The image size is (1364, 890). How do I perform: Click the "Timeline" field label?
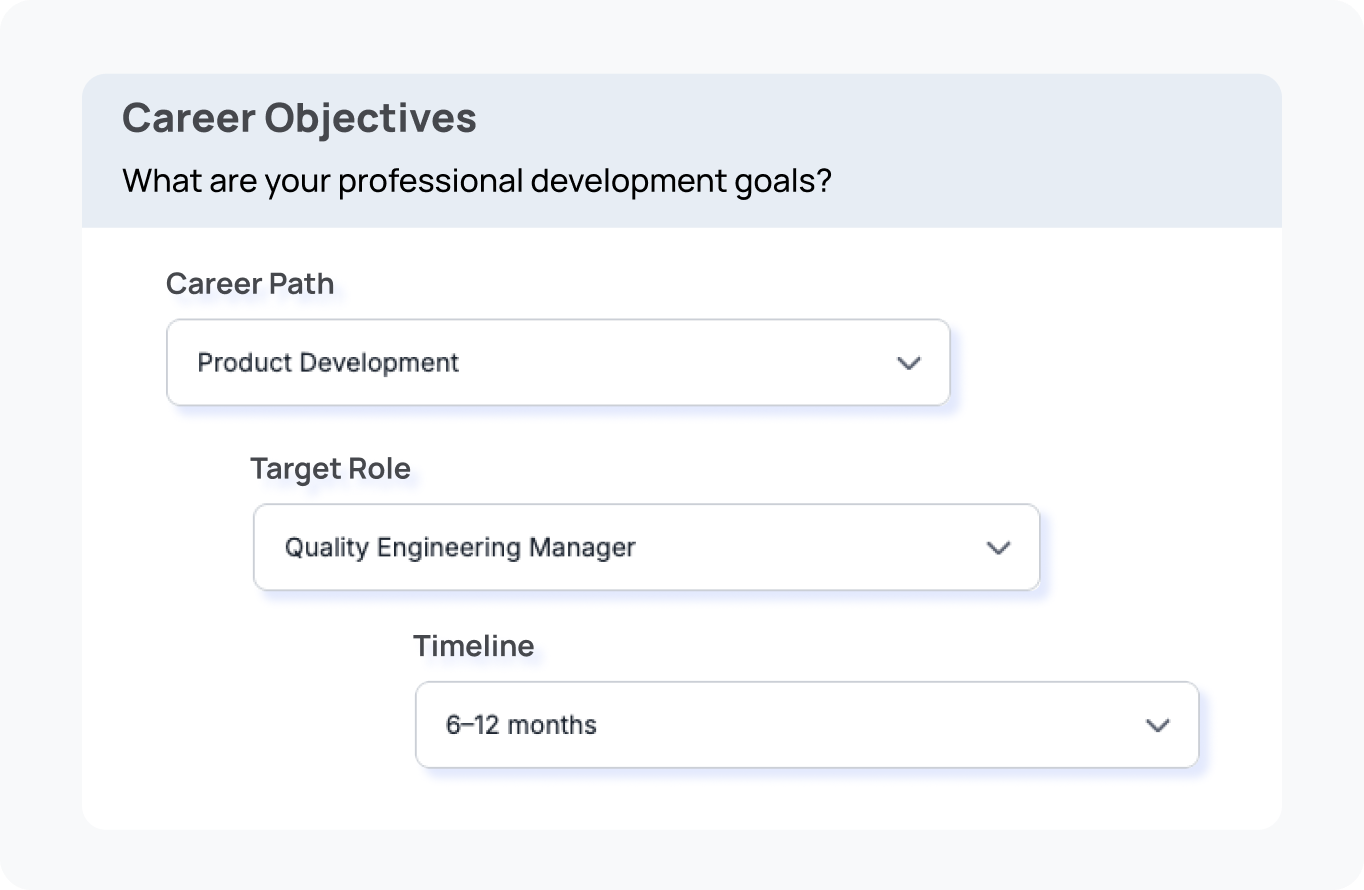tap(473, 646)
